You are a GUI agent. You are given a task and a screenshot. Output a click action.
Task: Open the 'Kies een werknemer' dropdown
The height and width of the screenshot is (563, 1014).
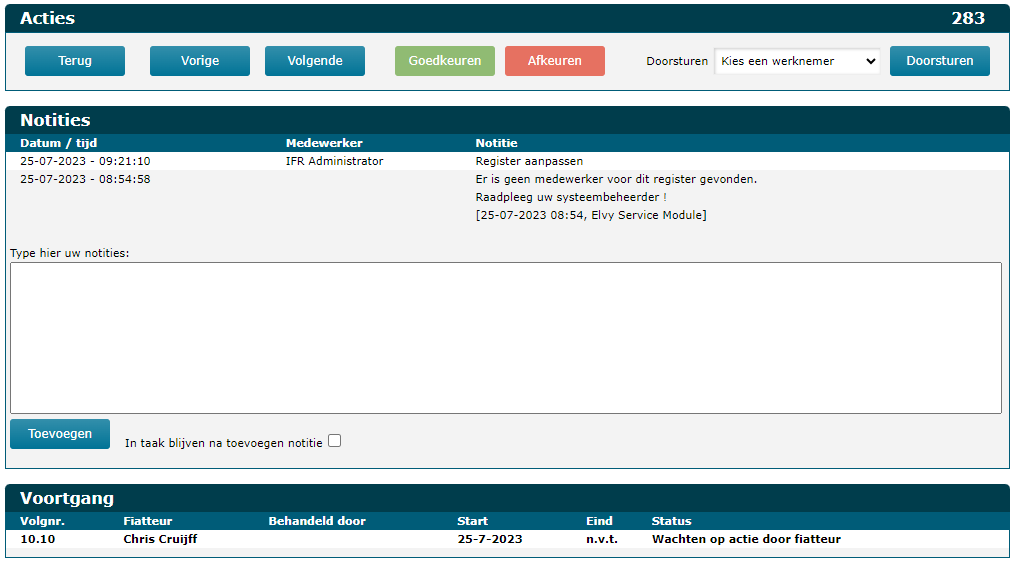pyautogui.click(x=797, y=61)
